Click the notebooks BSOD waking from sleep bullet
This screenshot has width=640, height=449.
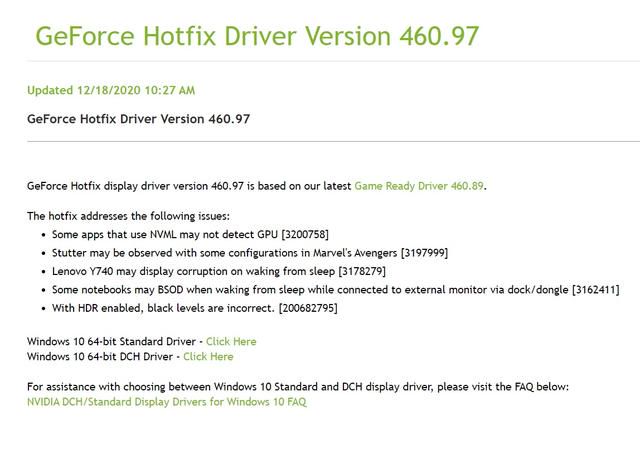336,290
